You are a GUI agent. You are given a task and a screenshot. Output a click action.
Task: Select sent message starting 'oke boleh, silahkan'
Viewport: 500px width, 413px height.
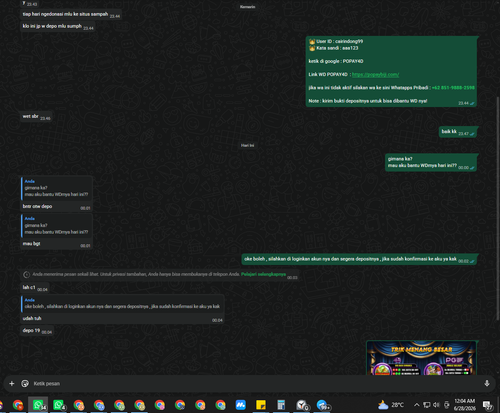tap(350, 259)
